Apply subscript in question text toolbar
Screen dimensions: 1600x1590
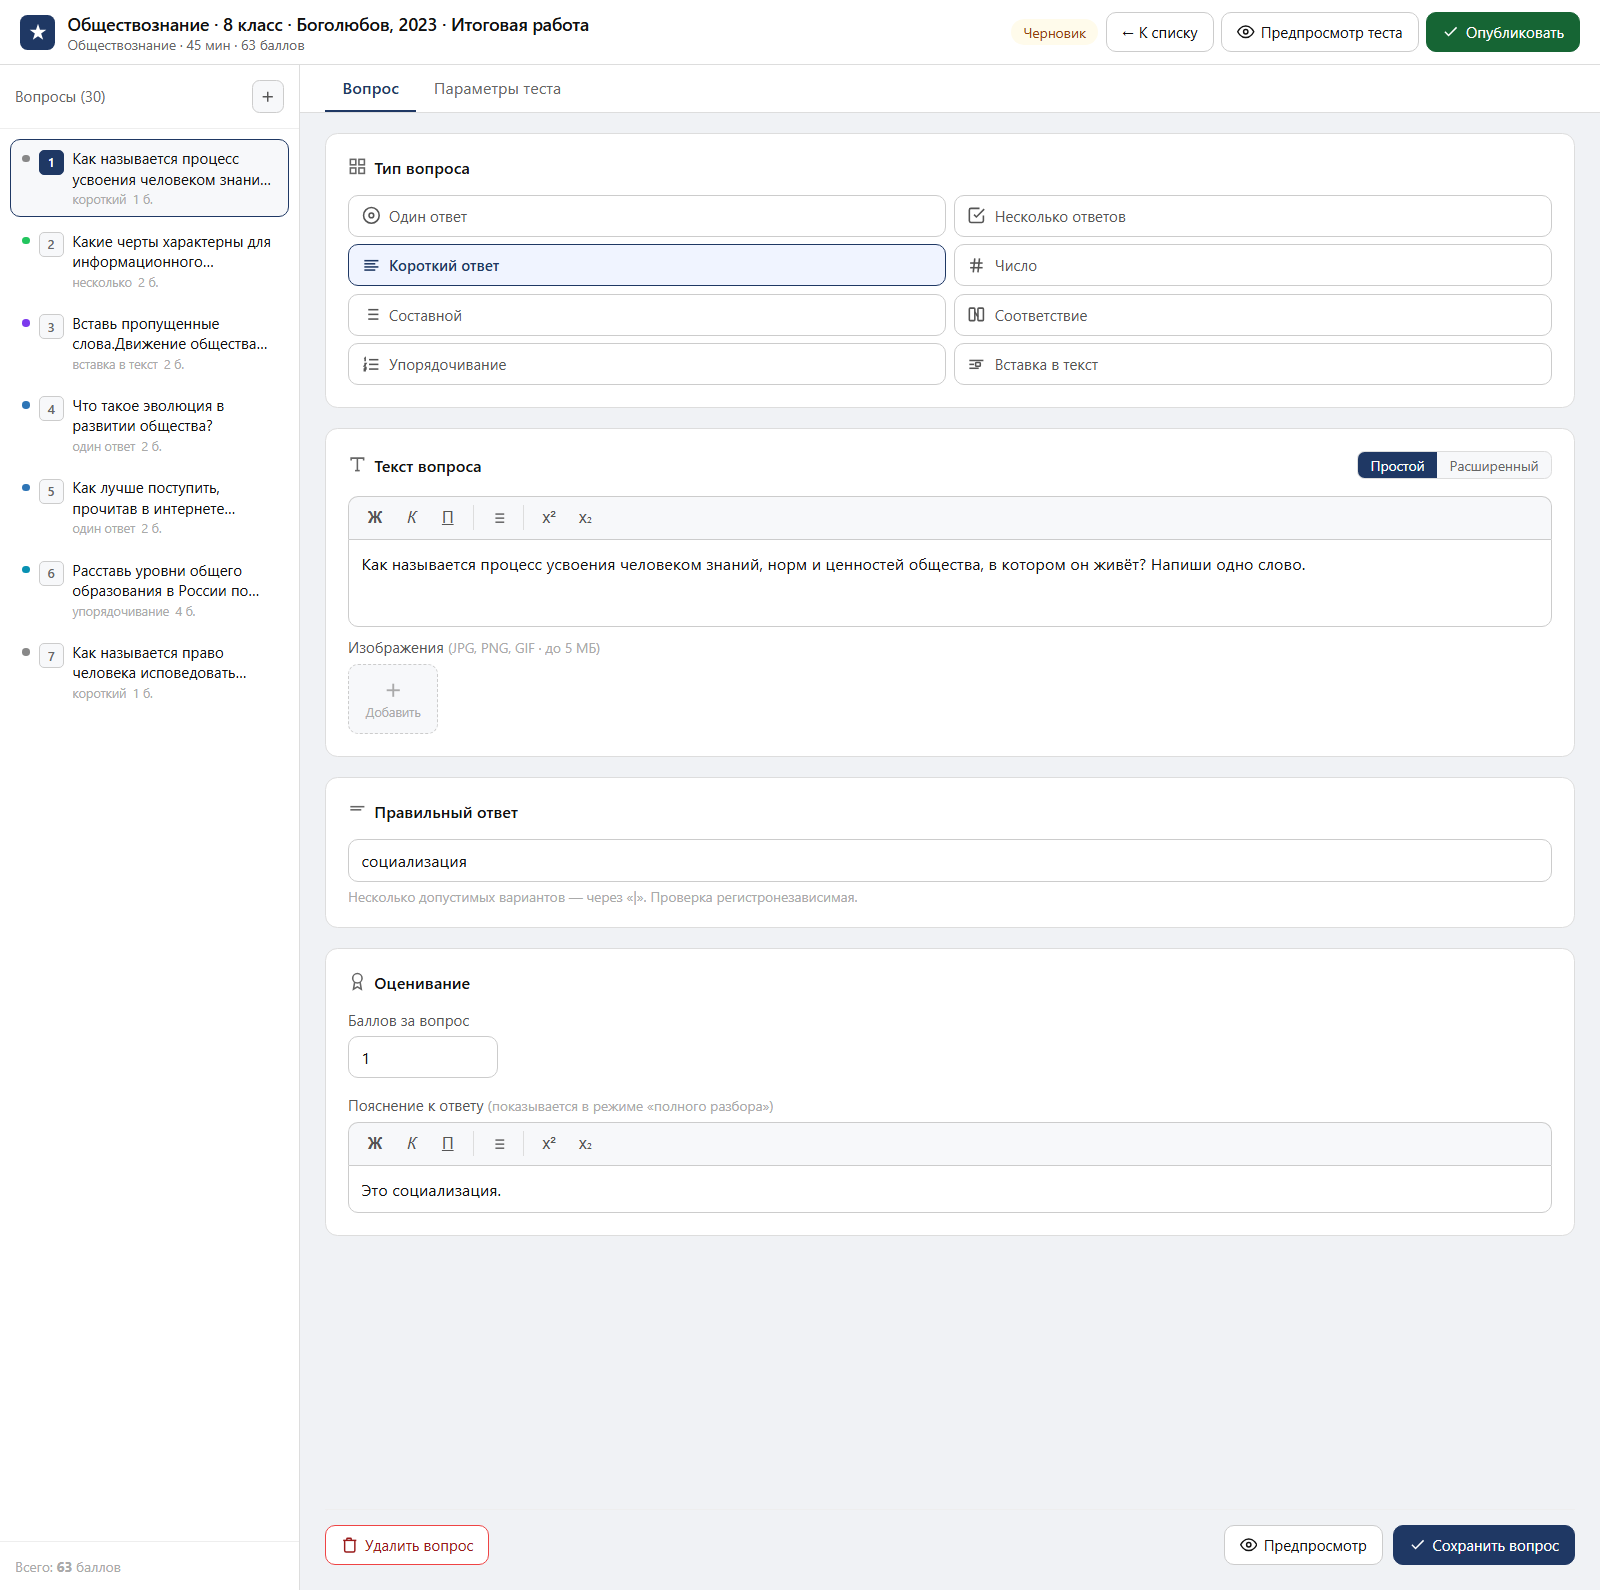coord(585,518)
